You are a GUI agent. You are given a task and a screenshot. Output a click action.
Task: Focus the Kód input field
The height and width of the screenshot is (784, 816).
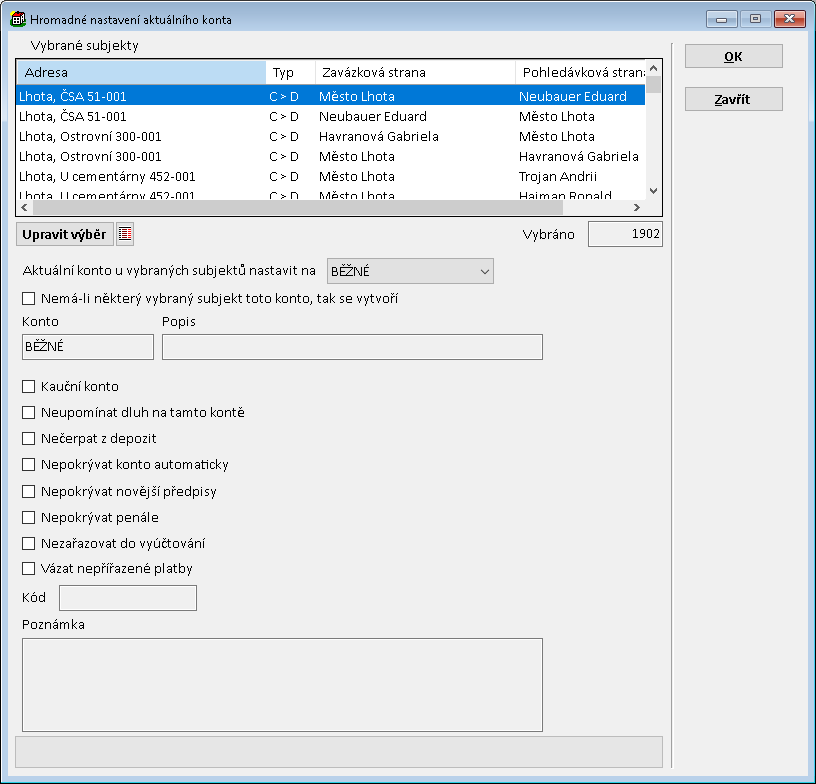pos(128,598)
